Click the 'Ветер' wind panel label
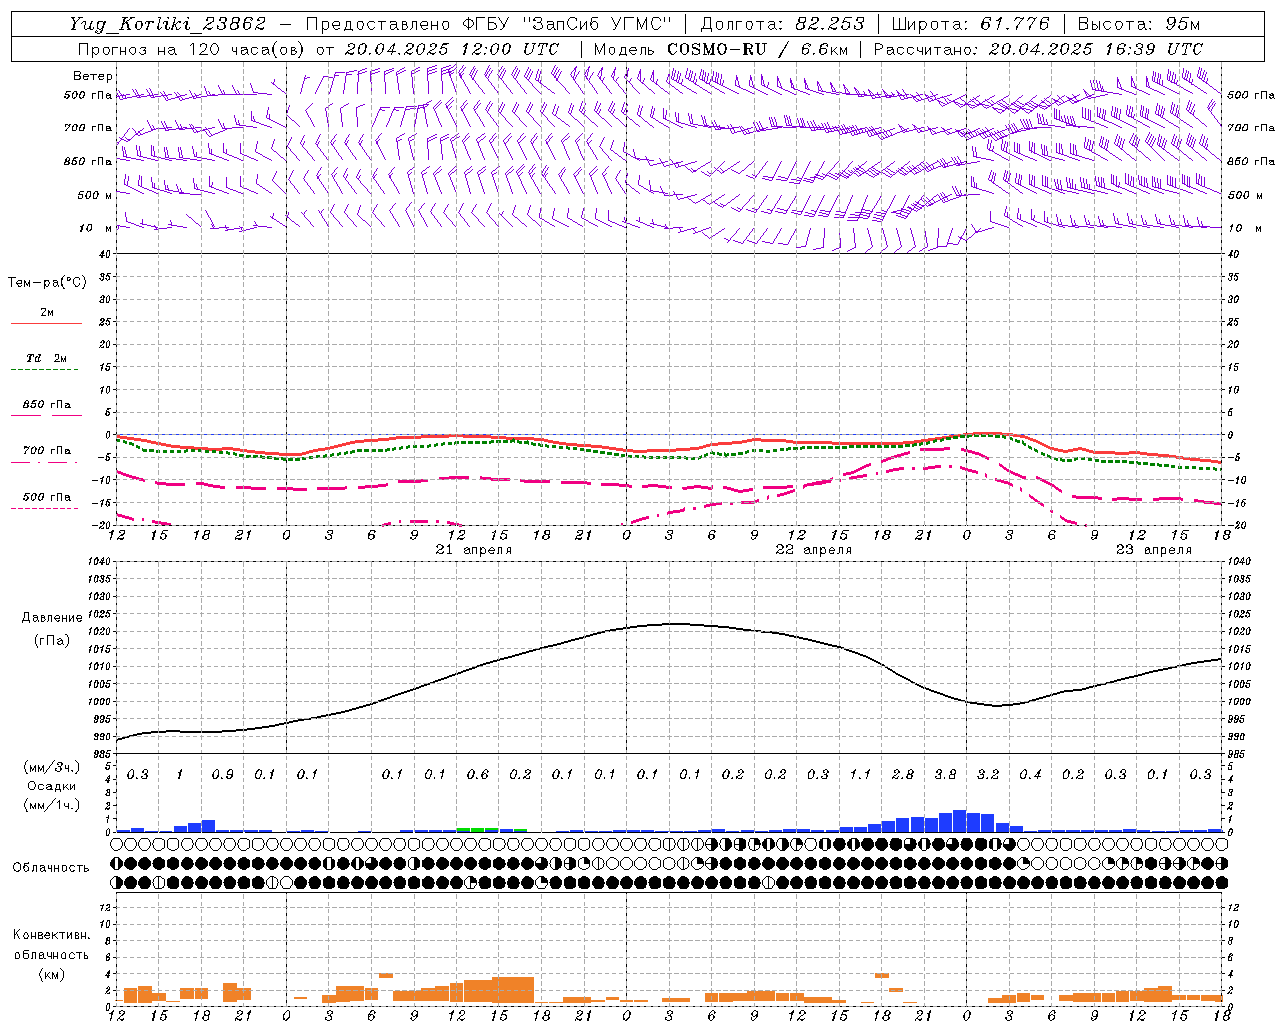 click(93, 76)
